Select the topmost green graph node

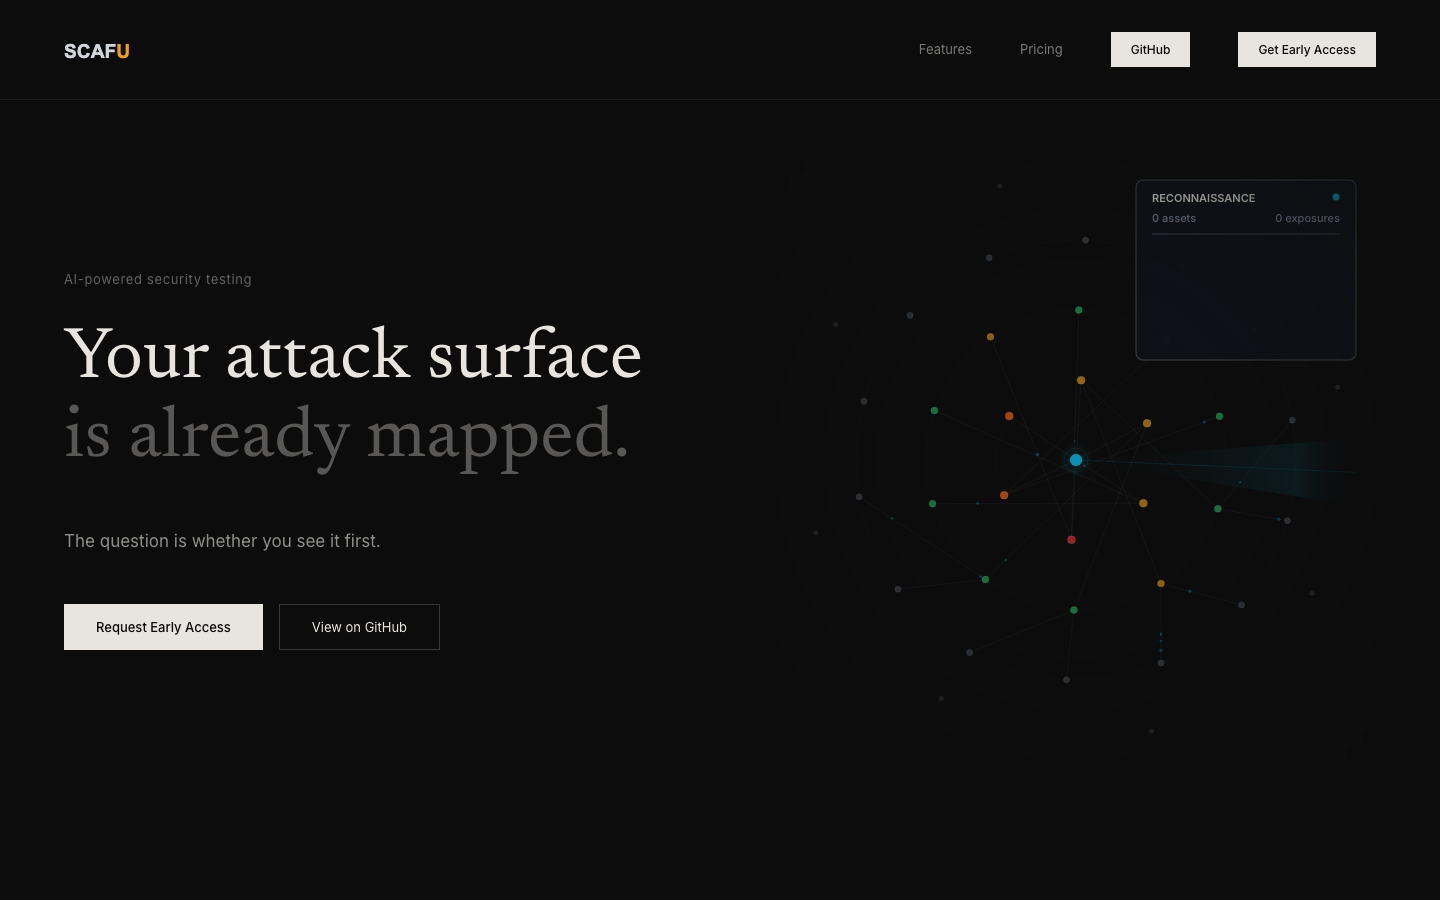1078,310
